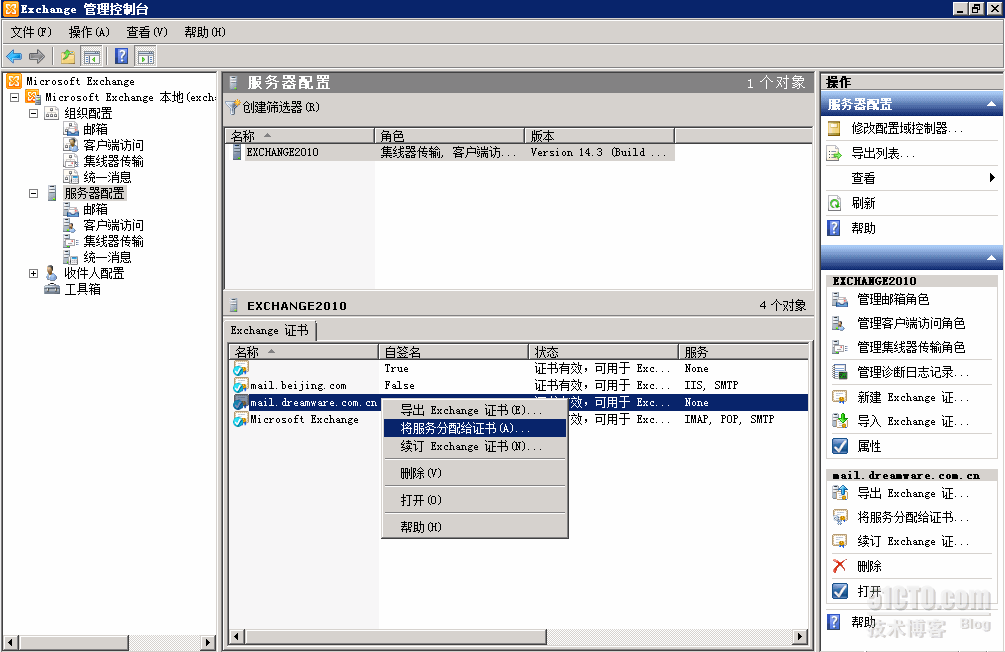Click the console tree horizontal scrollbar right arrow
This screenshot has width=1005, height=652.
[207, 642]
